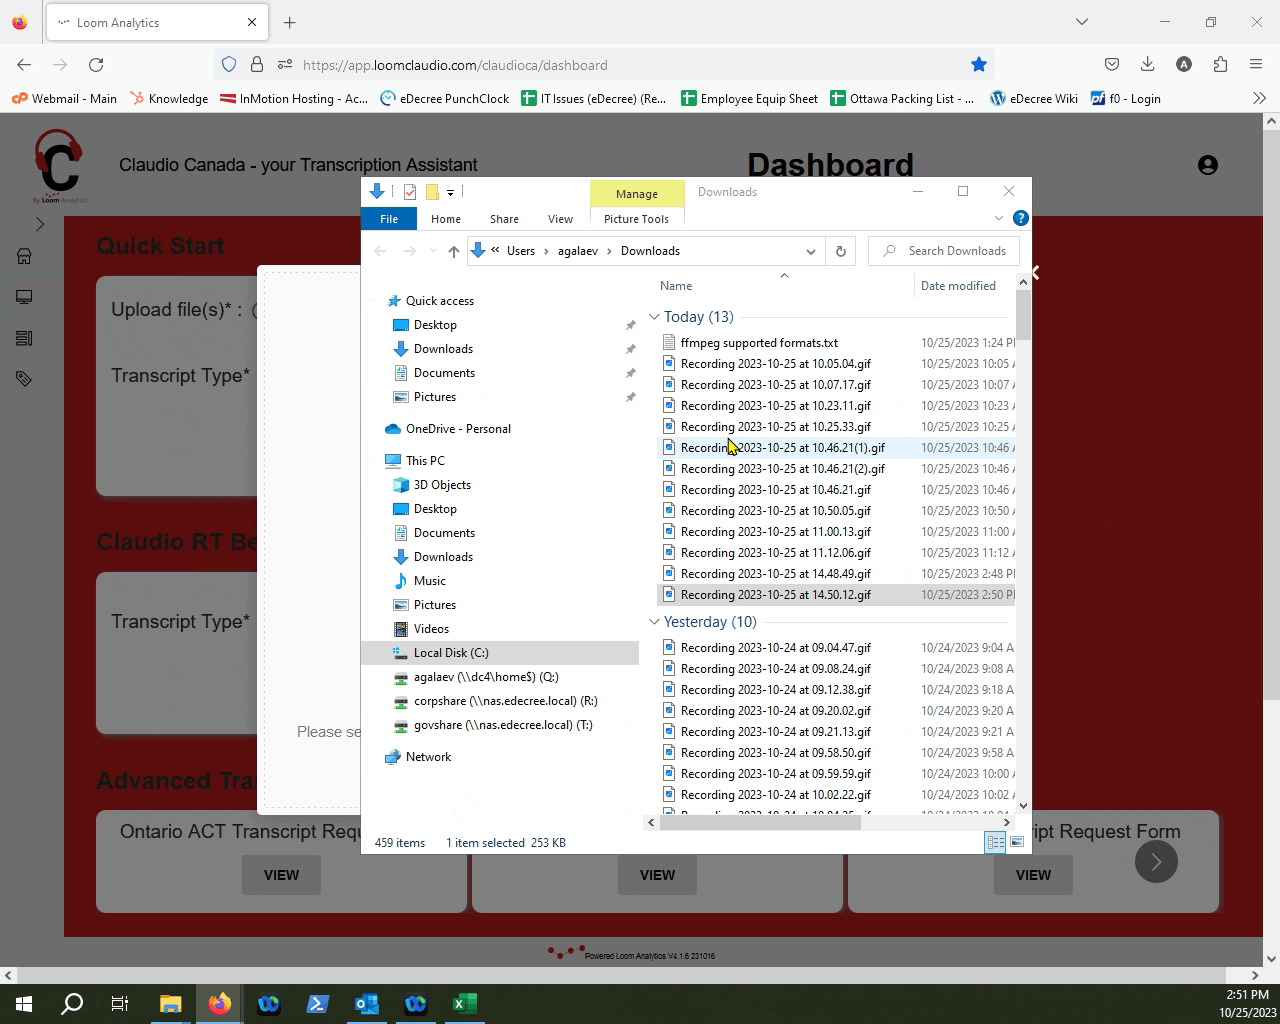Open Task View on the taskbar

pos(120,1003)
